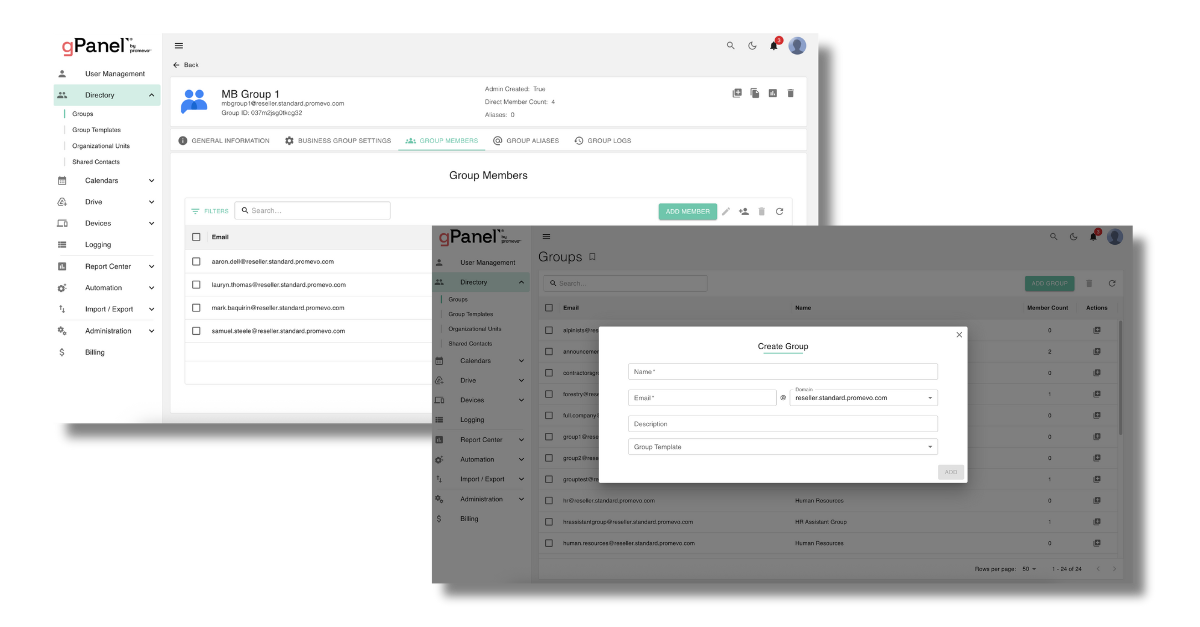
Task: Expand Administration in Group Members window sidebar
Action: [151, 331]
